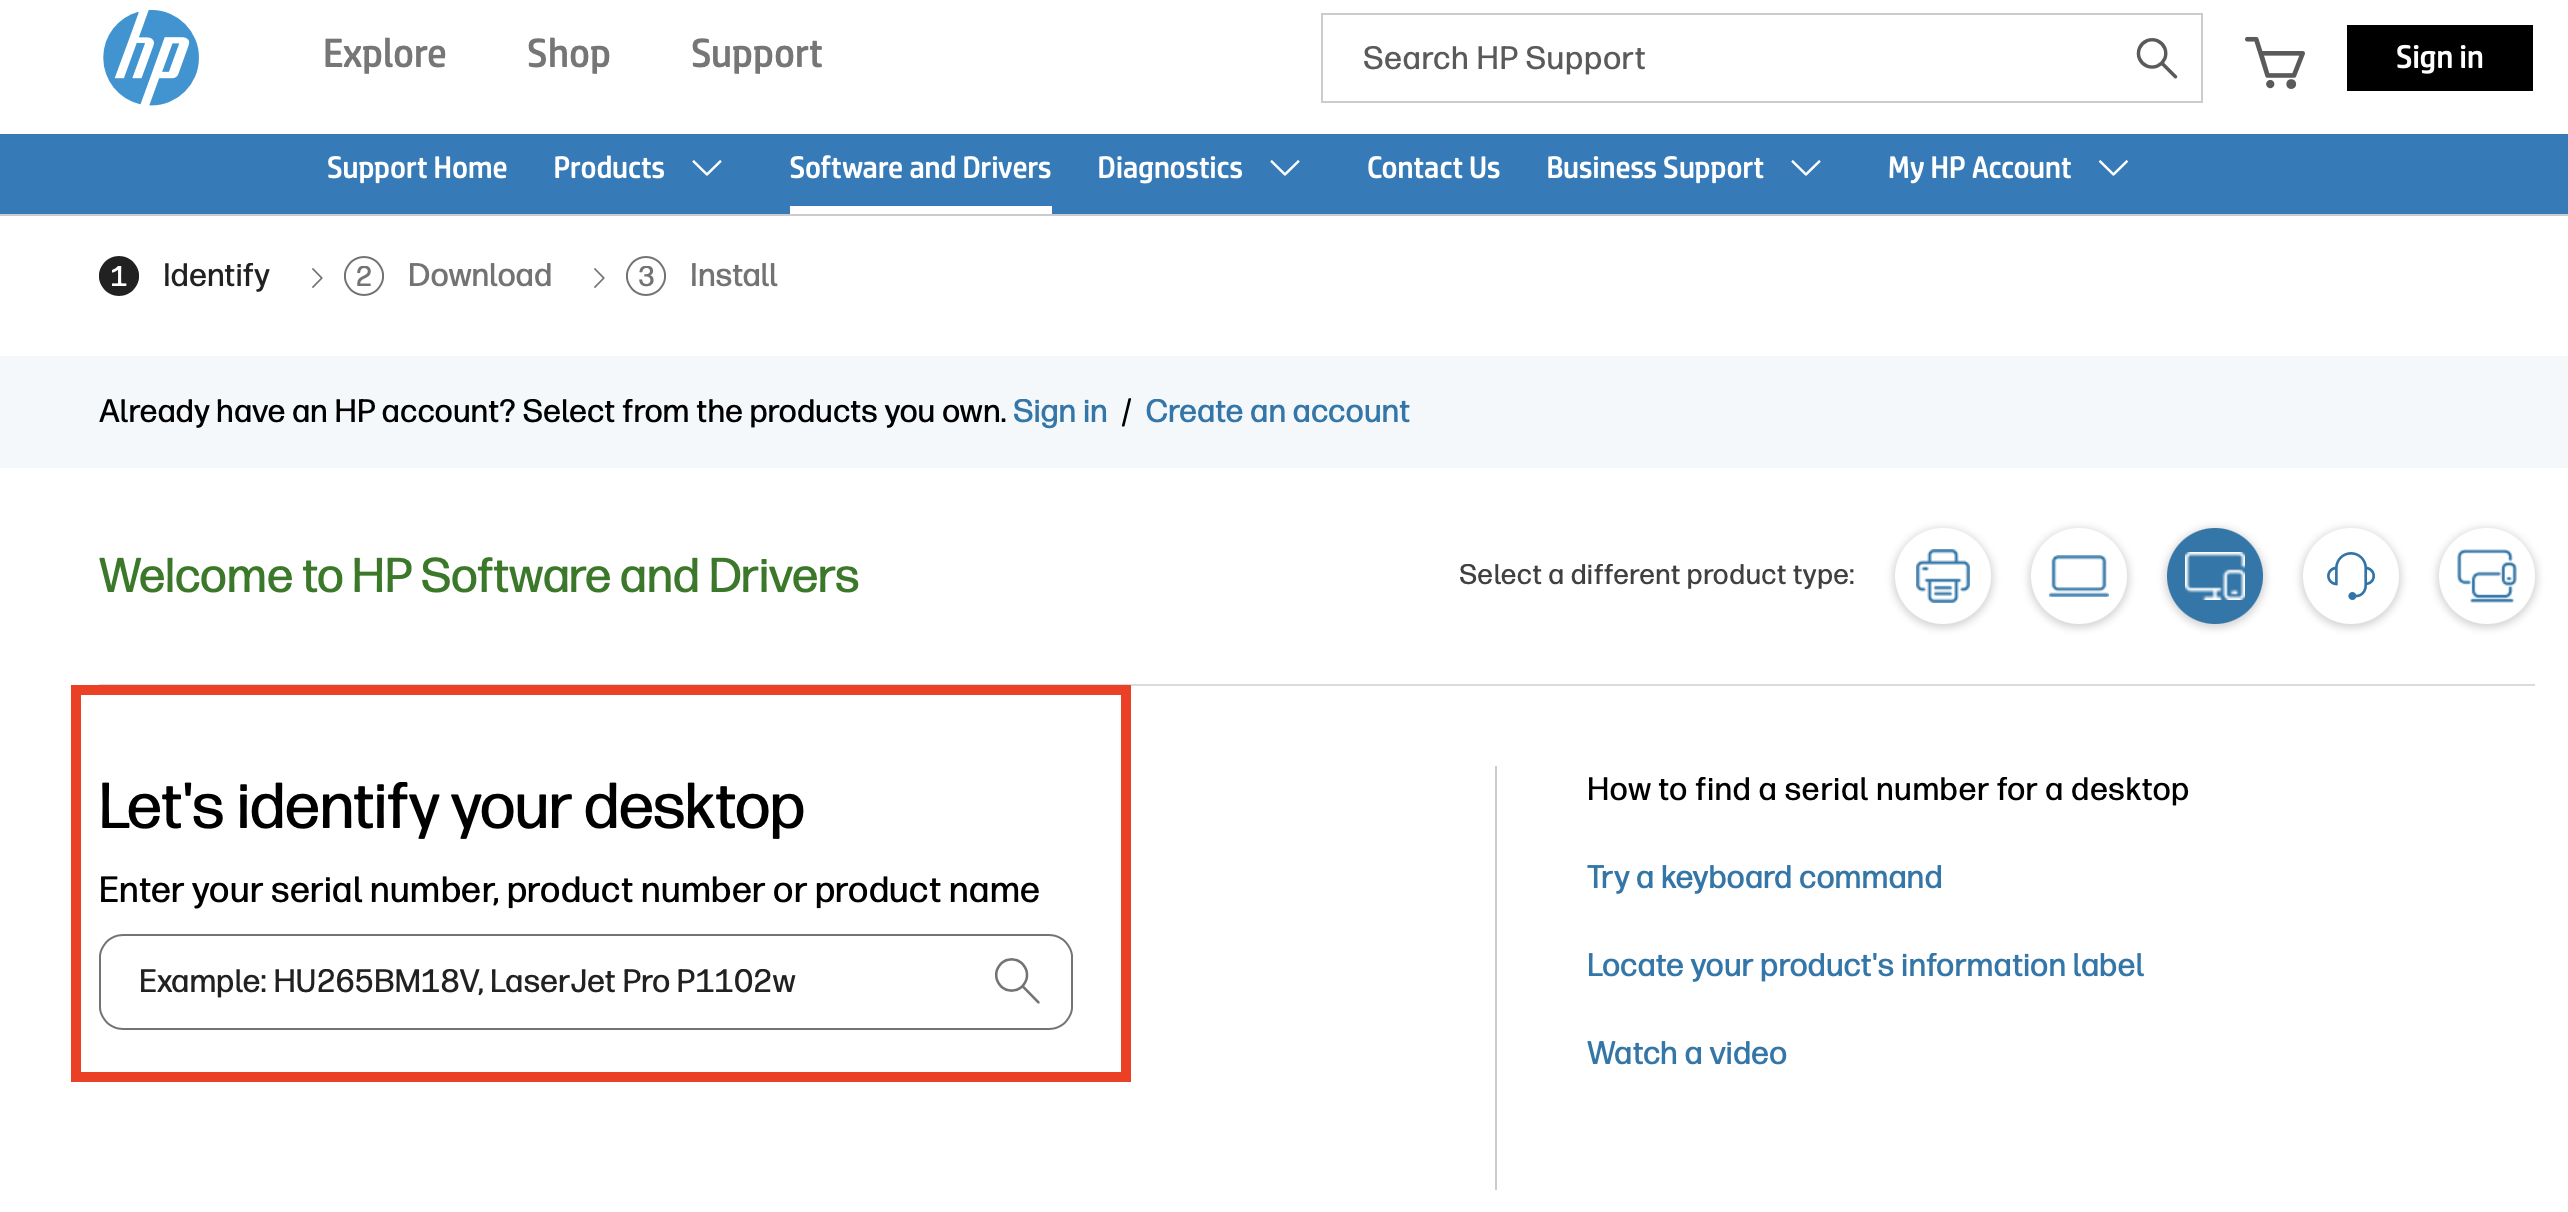
Task: Open the Create an account link
Action: click(x=1277, y=411)
